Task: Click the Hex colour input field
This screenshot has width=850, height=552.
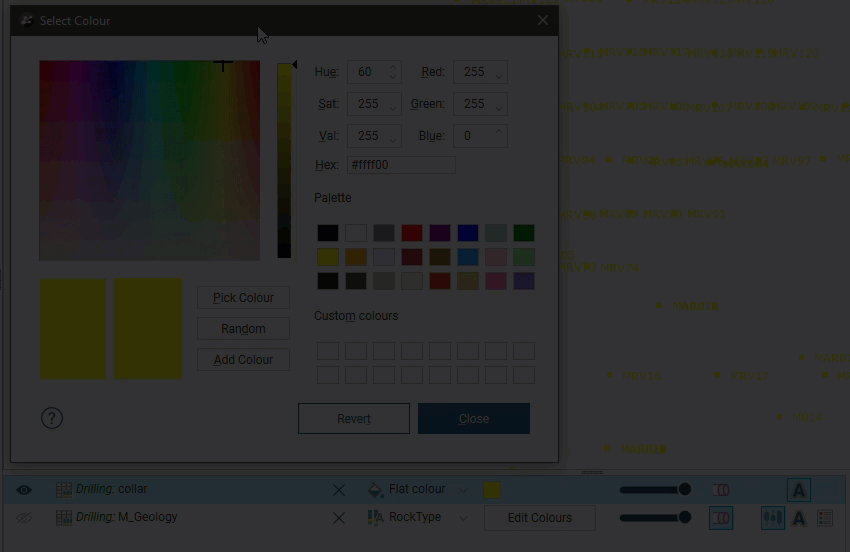Action: [401, 165]
